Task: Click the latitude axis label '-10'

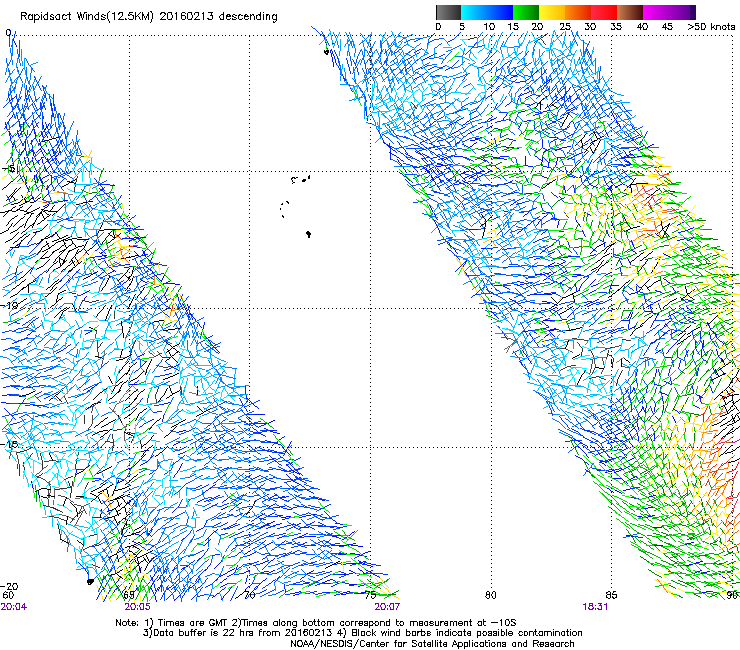Action: (10, 305)
